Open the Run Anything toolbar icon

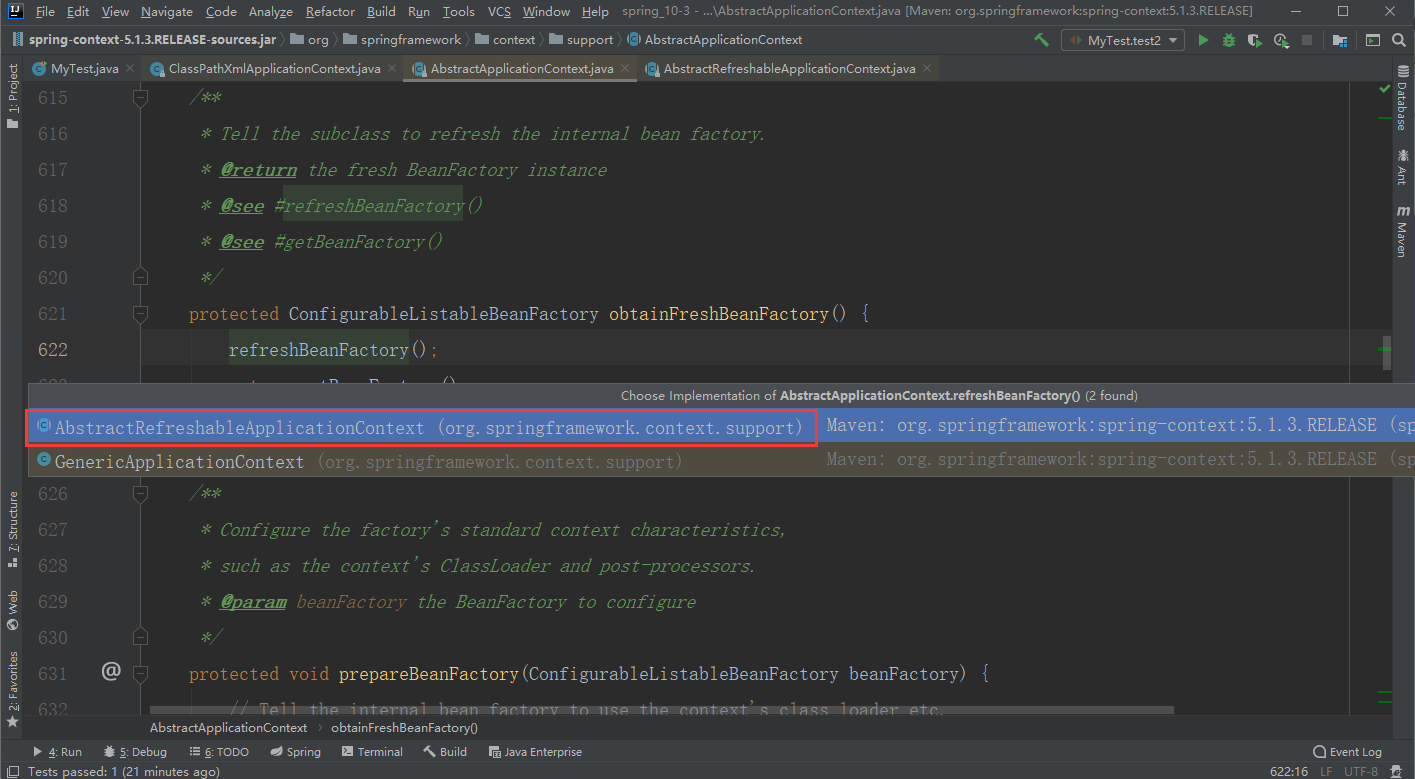click(1373, 40)
